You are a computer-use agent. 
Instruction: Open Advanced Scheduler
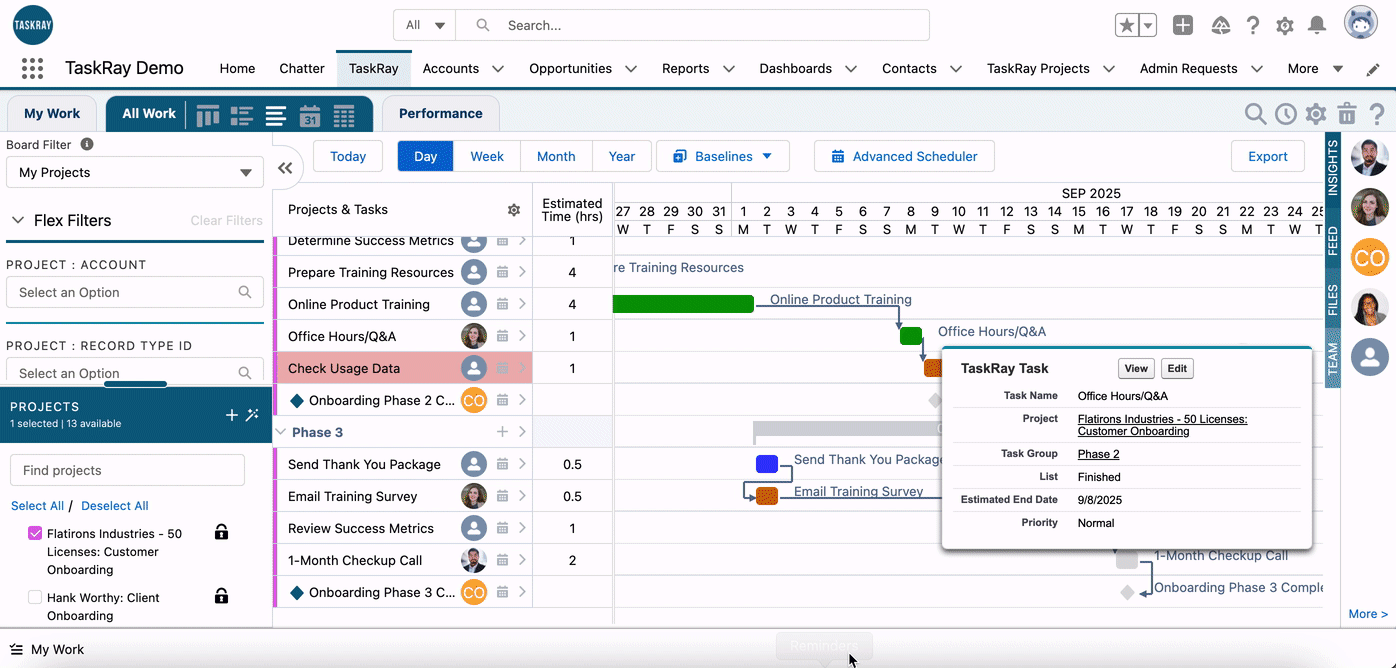[904, 156]
